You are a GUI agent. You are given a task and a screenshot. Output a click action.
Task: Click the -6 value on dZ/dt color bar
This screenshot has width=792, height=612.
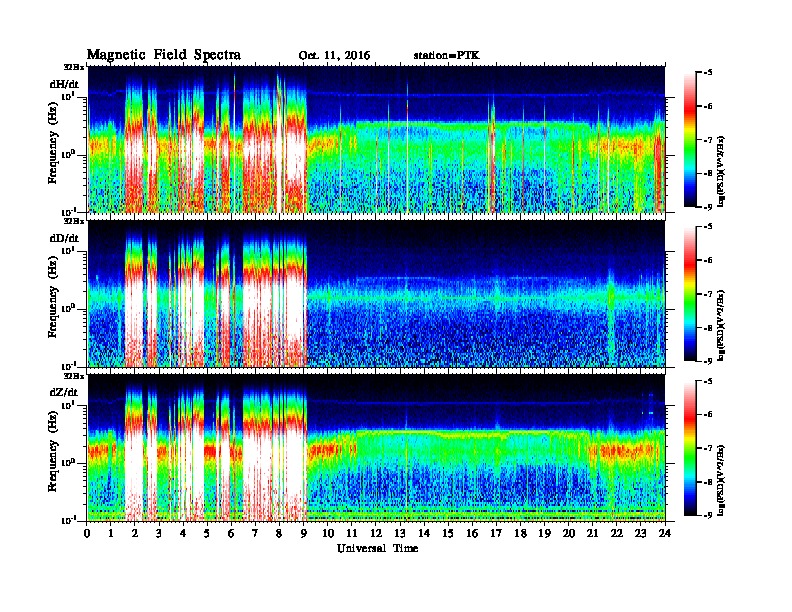coord(707,415)
